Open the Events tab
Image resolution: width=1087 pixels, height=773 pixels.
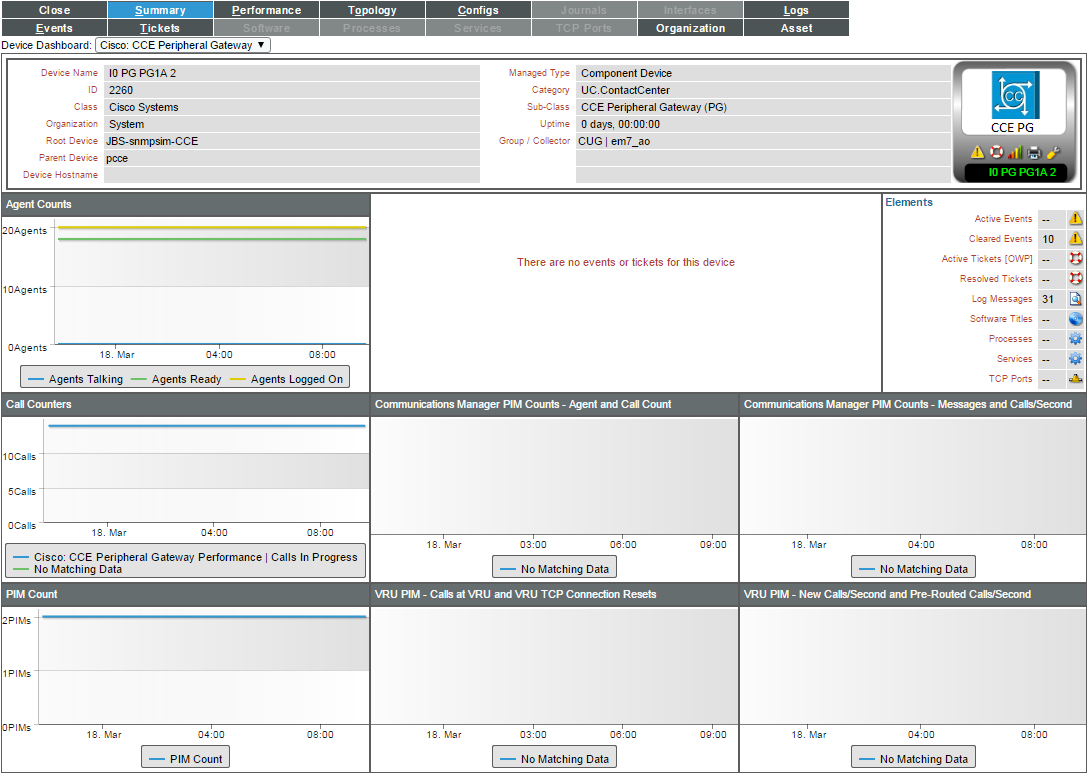[x=54, y=28]
